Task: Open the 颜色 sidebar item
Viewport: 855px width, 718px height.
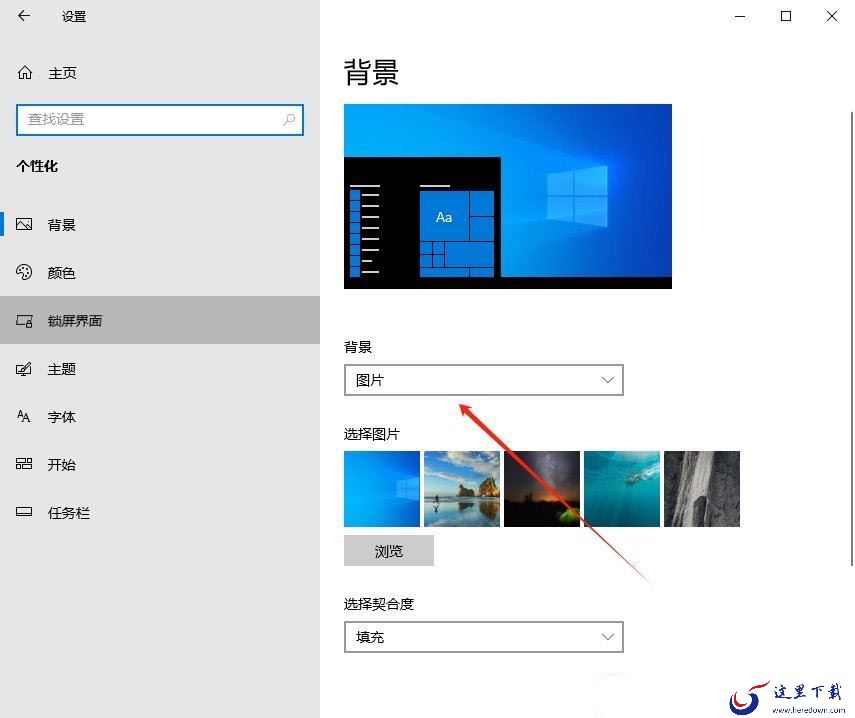Action: coord(160,272)
